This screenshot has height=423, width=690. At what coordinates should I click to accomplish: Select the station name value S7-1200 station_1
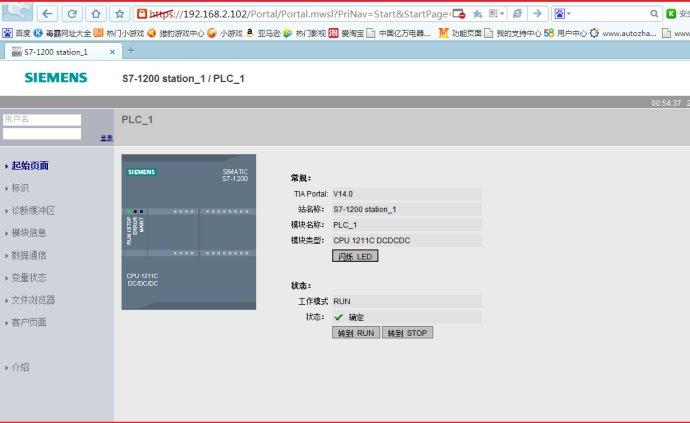(x=365, y=210)
